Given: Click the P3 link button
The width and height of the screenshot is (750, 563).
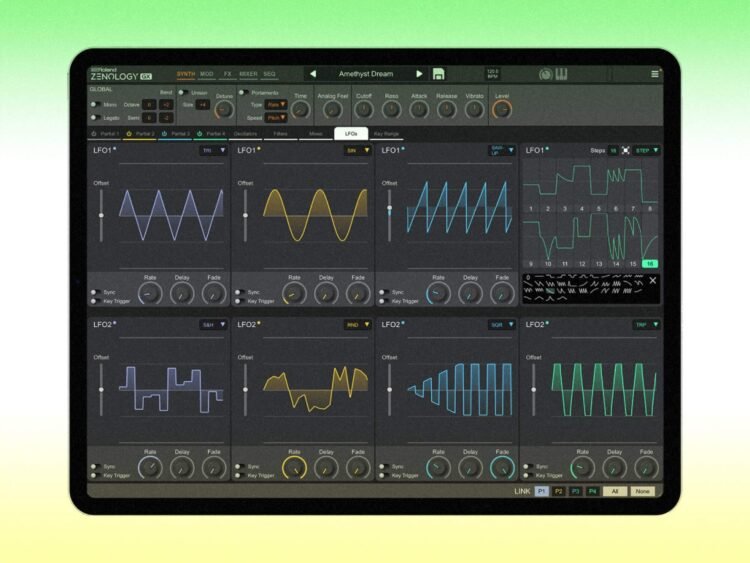Looking at the screenshot, I should [575, 491].
